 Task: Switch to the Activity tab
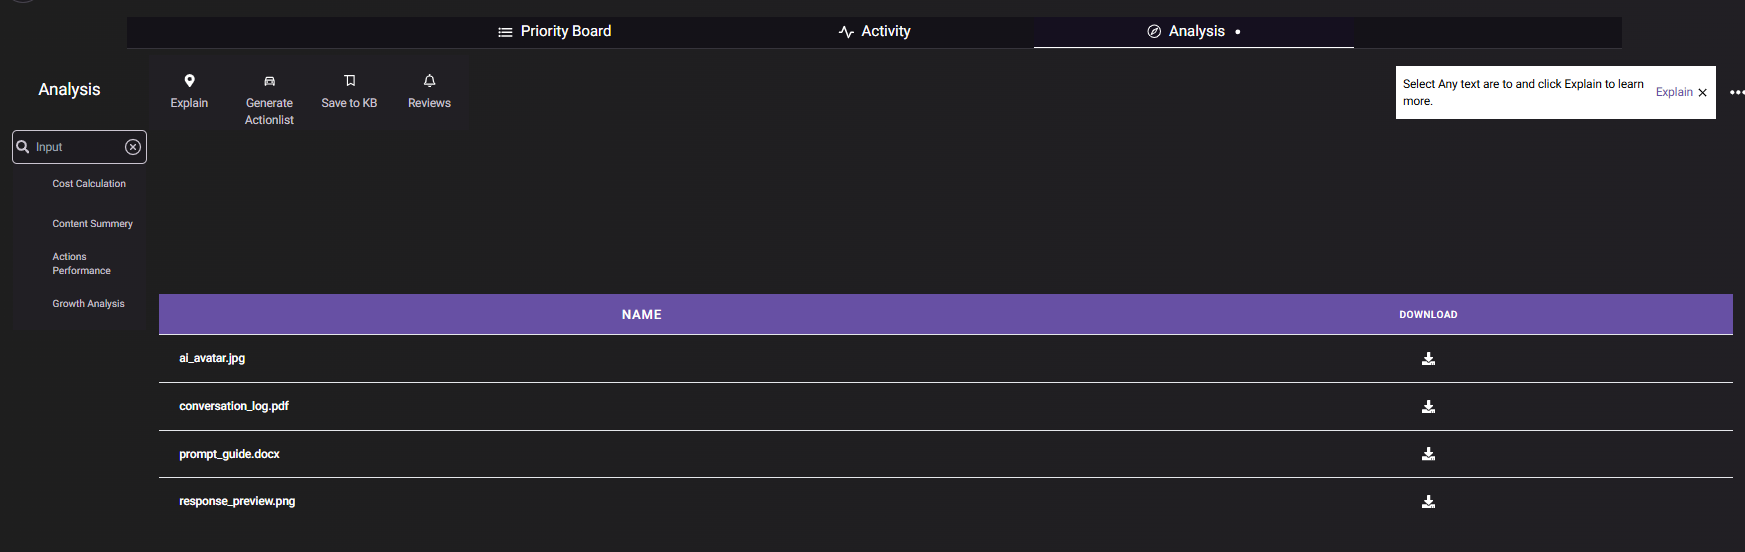click(875, 31)
